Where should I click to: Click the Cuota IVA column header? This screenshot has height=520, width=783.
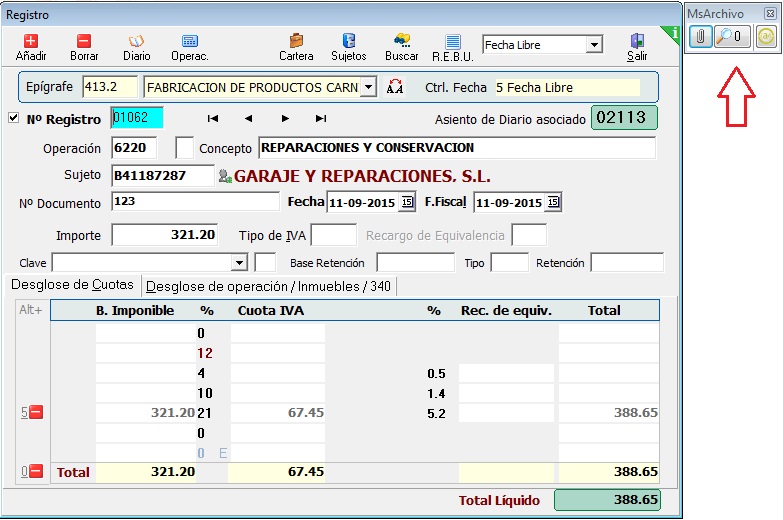271,311
